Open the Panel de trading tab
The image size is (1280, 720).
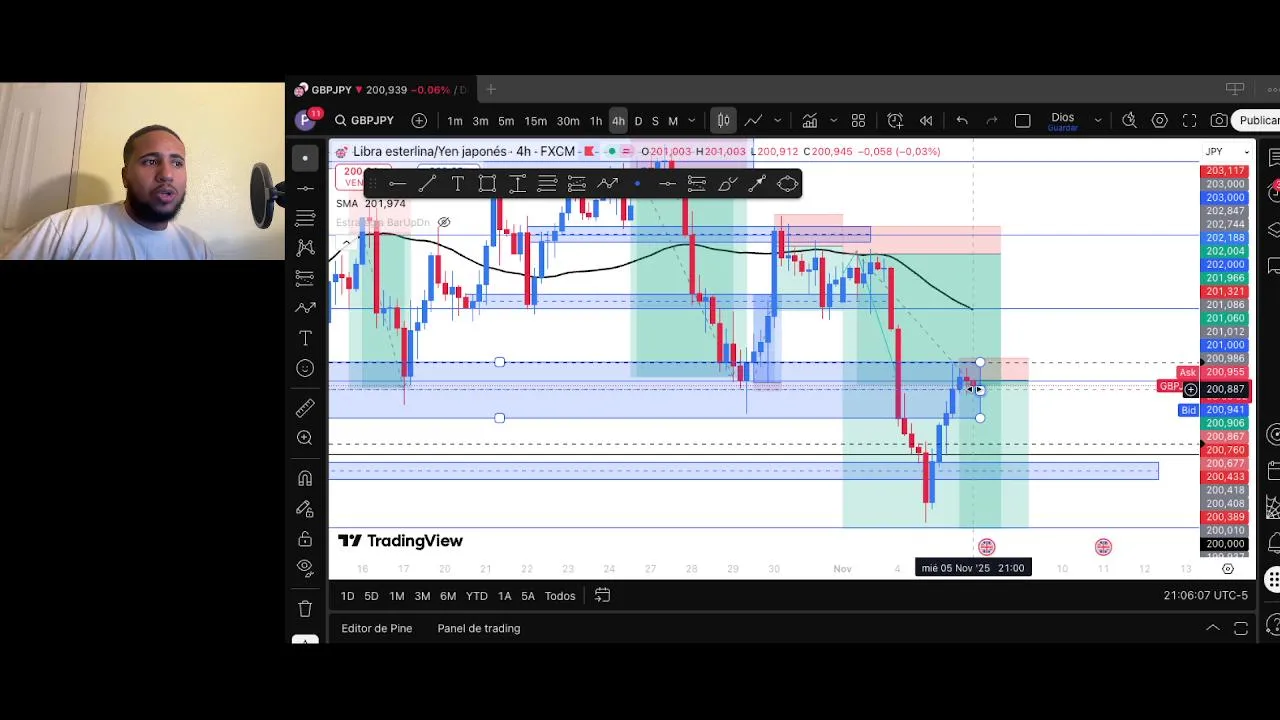tap(479, 628)
